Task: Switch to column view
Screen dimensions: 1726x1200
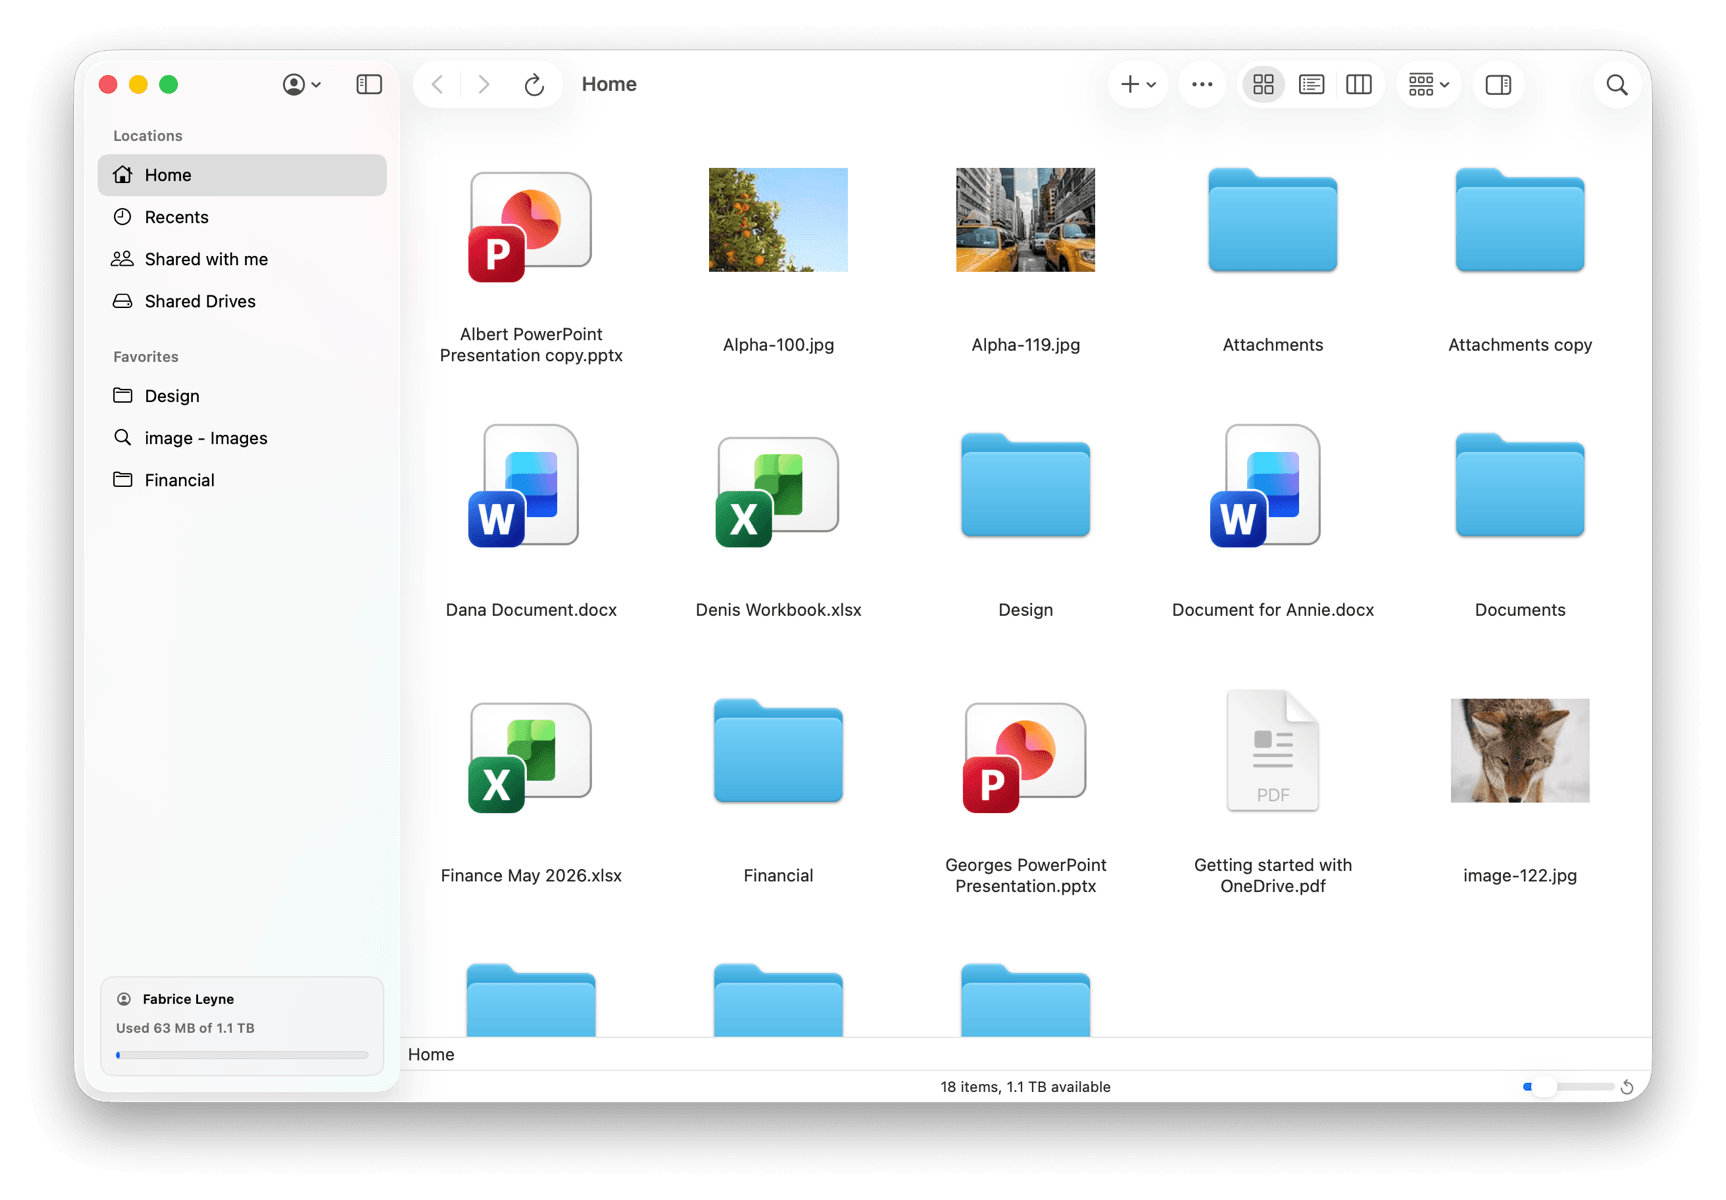Action: coord(1359,85)
